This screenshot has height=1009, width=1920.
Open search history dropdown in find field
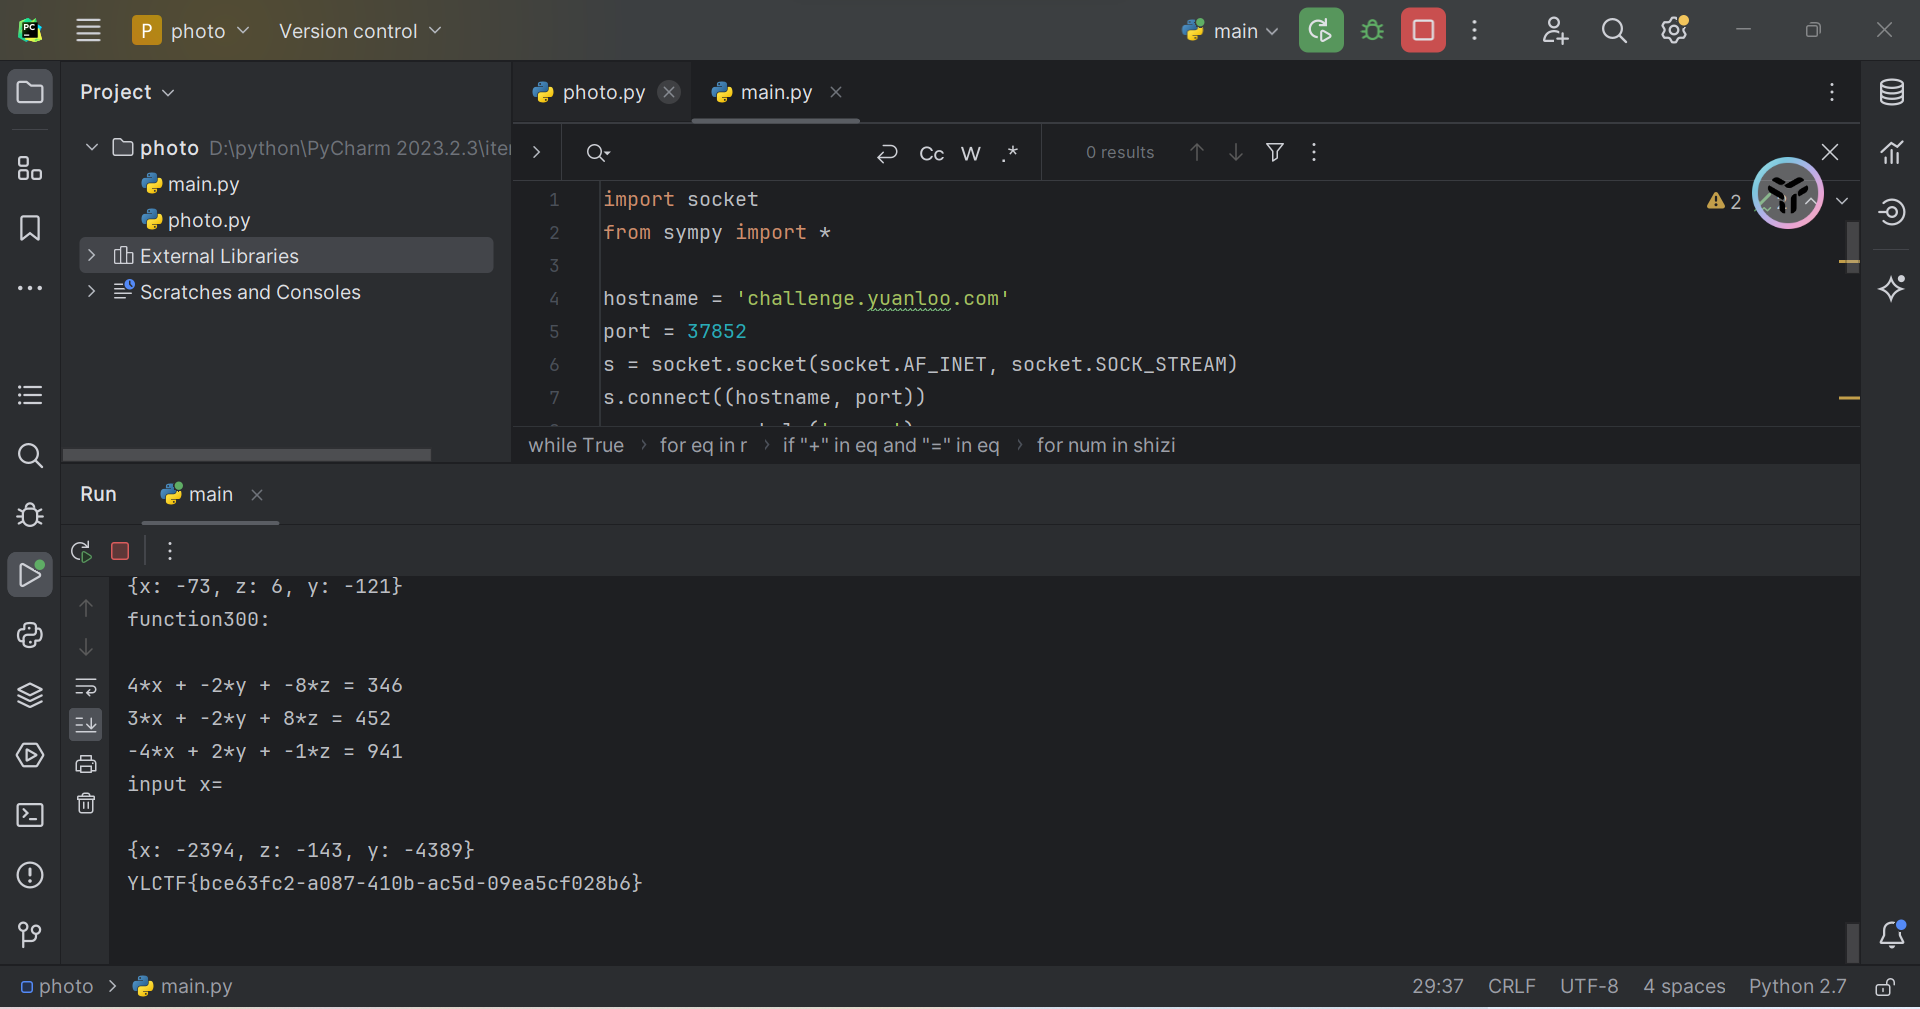598,153
